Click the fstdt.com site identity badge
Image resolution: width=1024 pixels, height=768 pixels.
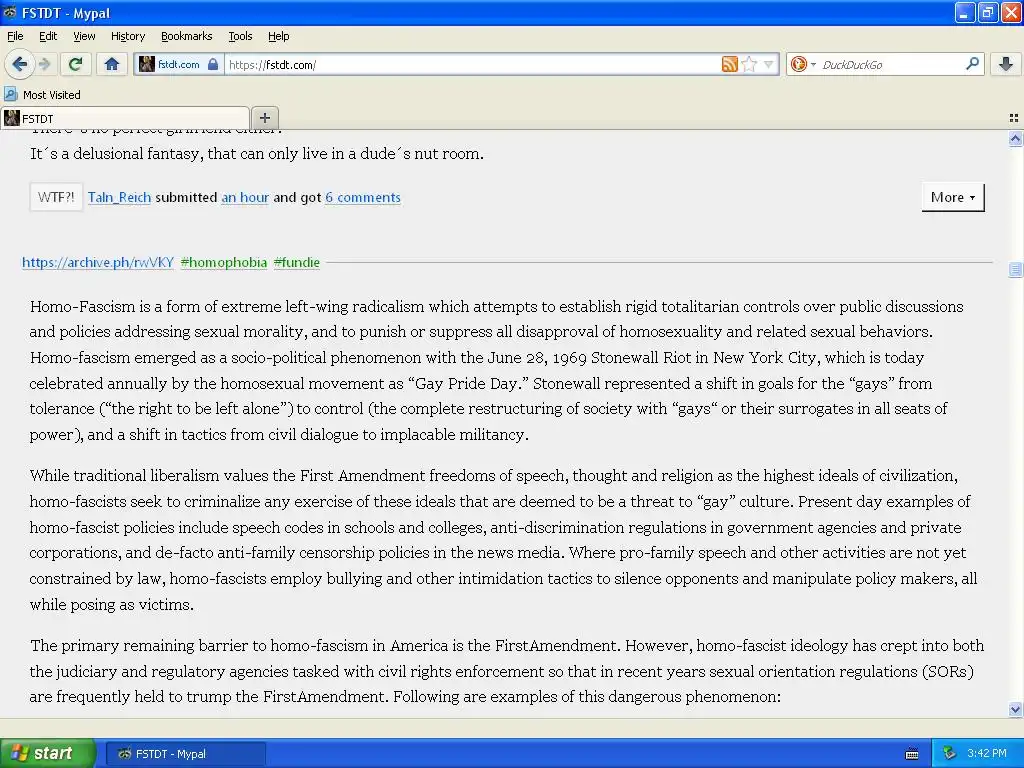pyautogui.click(x=179, y=64)
